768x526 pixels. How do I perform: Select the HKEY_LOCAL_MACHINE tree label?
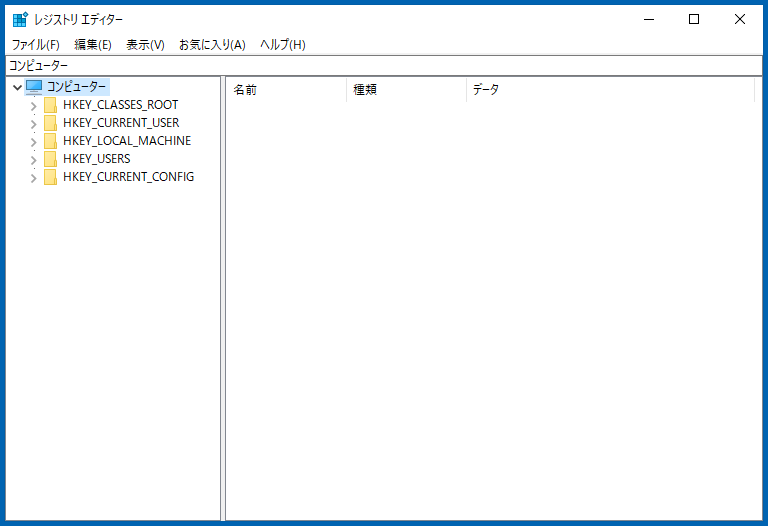coord(126,141)
